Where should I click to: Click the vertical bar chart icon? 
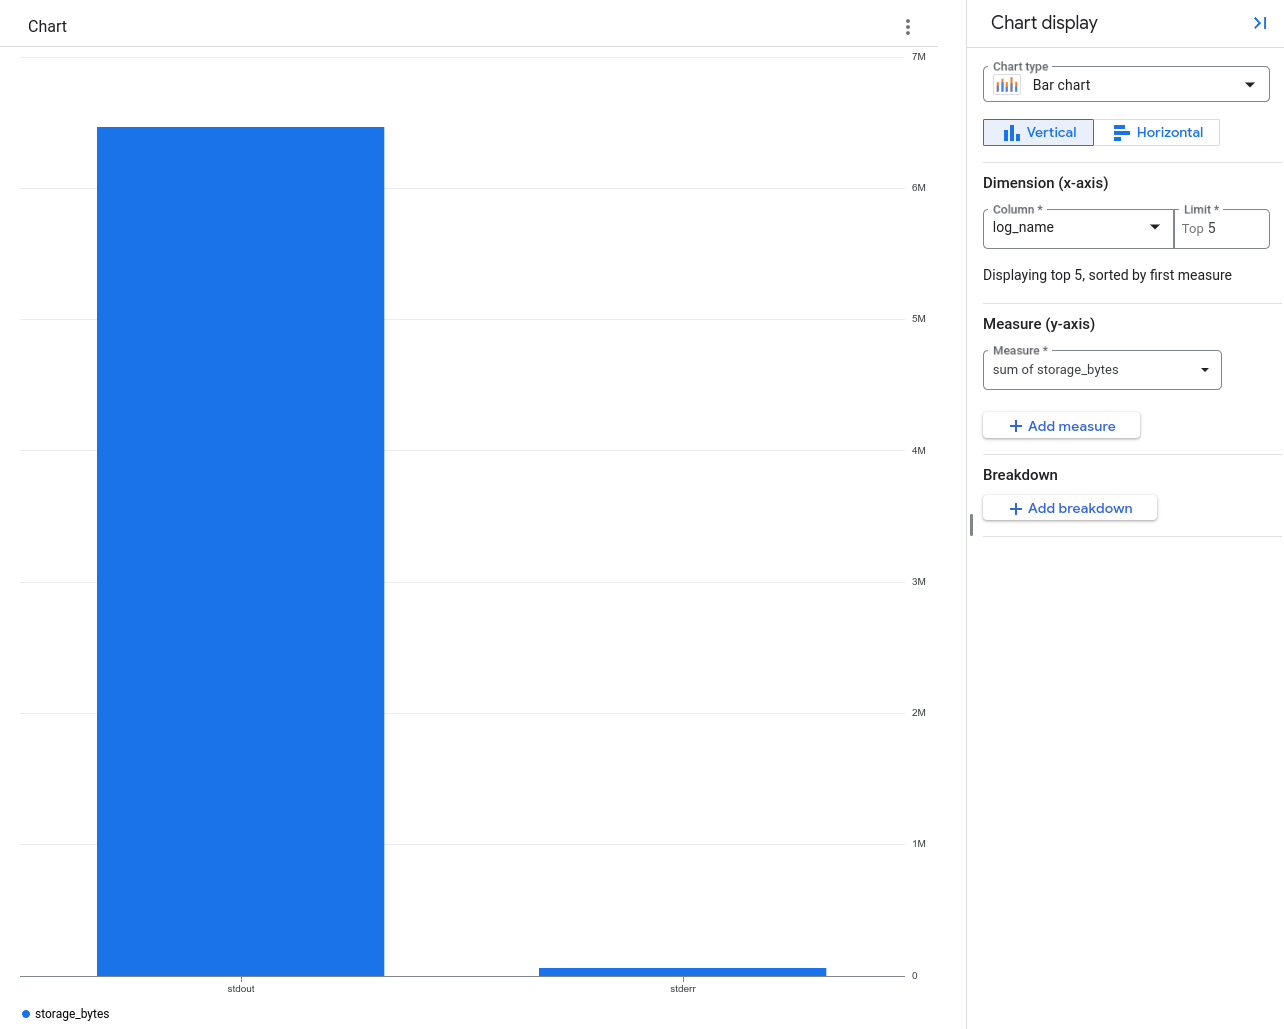1013,132
